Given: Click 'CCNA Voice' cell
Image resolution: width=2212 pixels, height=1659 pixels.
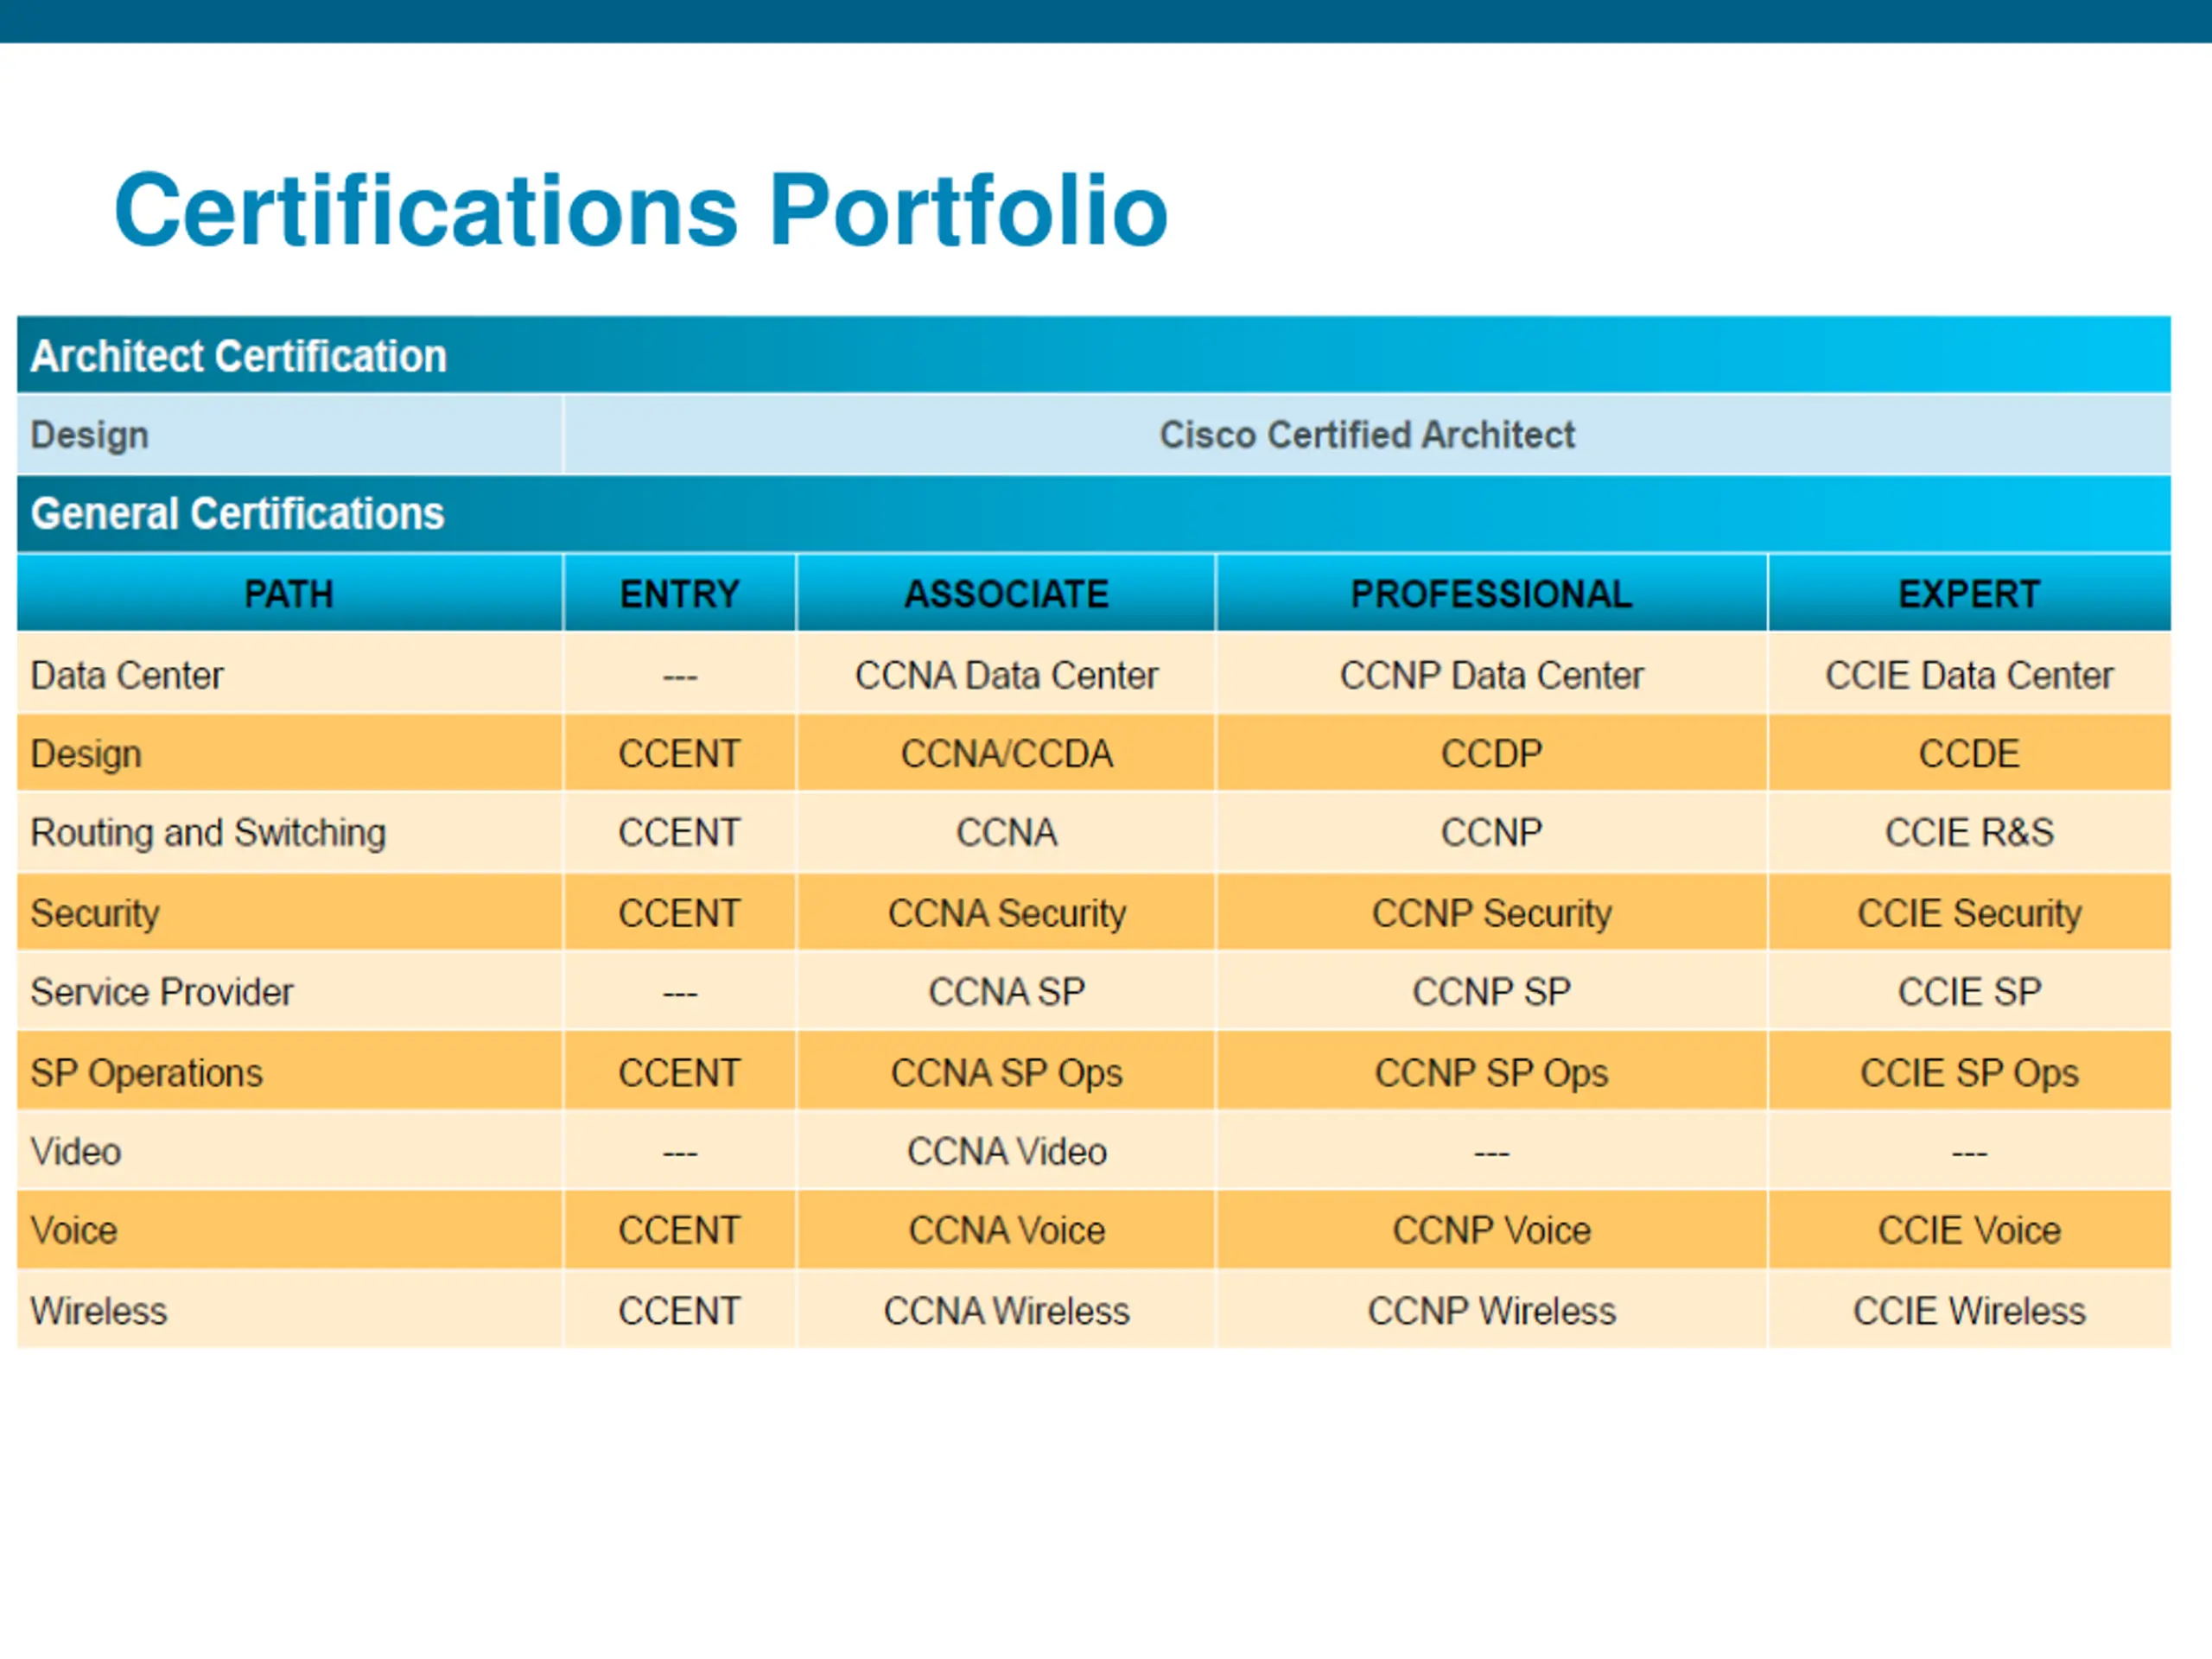Looking at the screenshot, I should click(x=1006, y=1230).
